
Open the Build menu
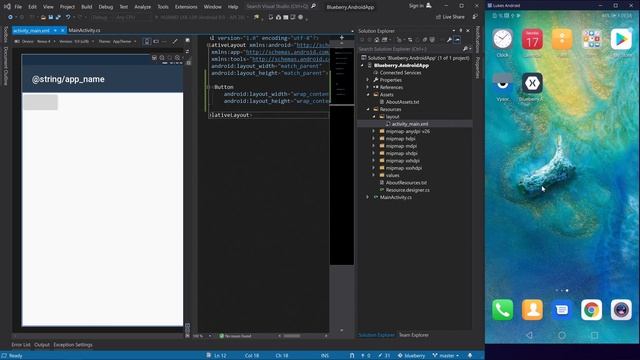pyautogui.click(x=86, y=7)
